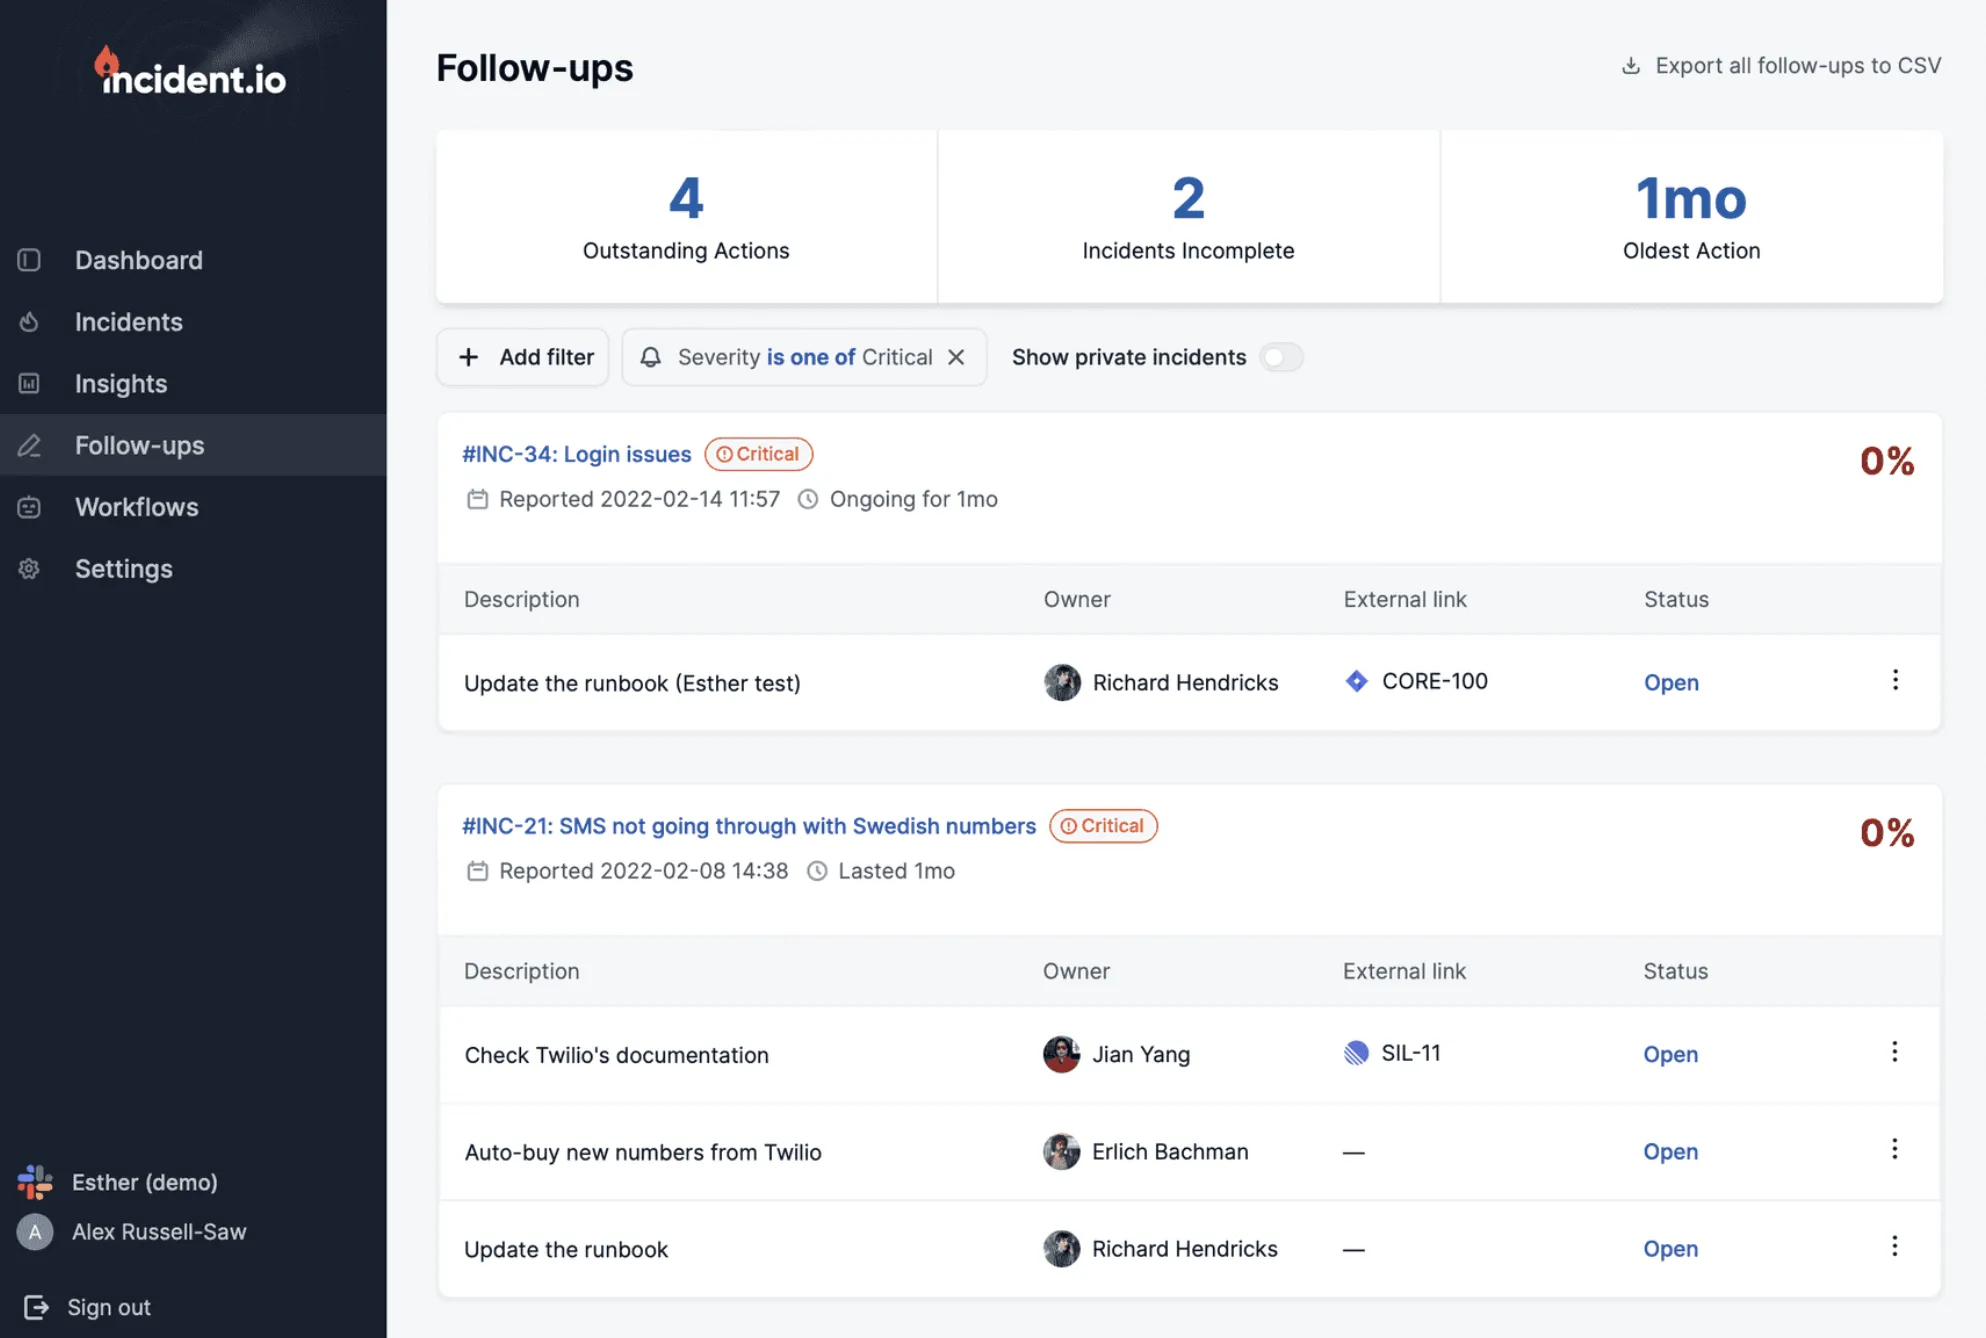
Task: Click Richard Hendricks avatar in INC-34 row
Action: click(x=1062, y=683)
